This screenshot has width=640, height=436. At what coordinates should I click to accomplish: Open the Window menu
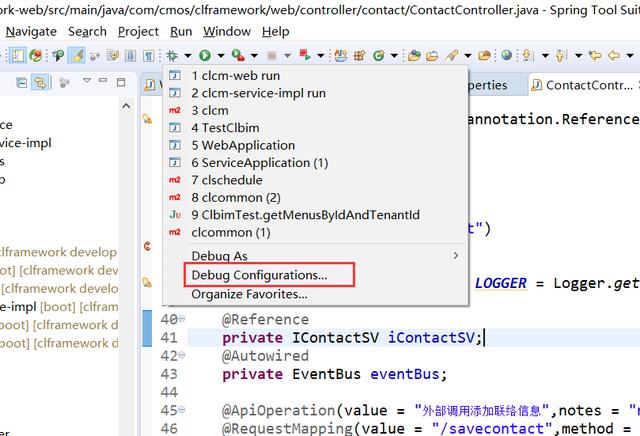[227, 31]
